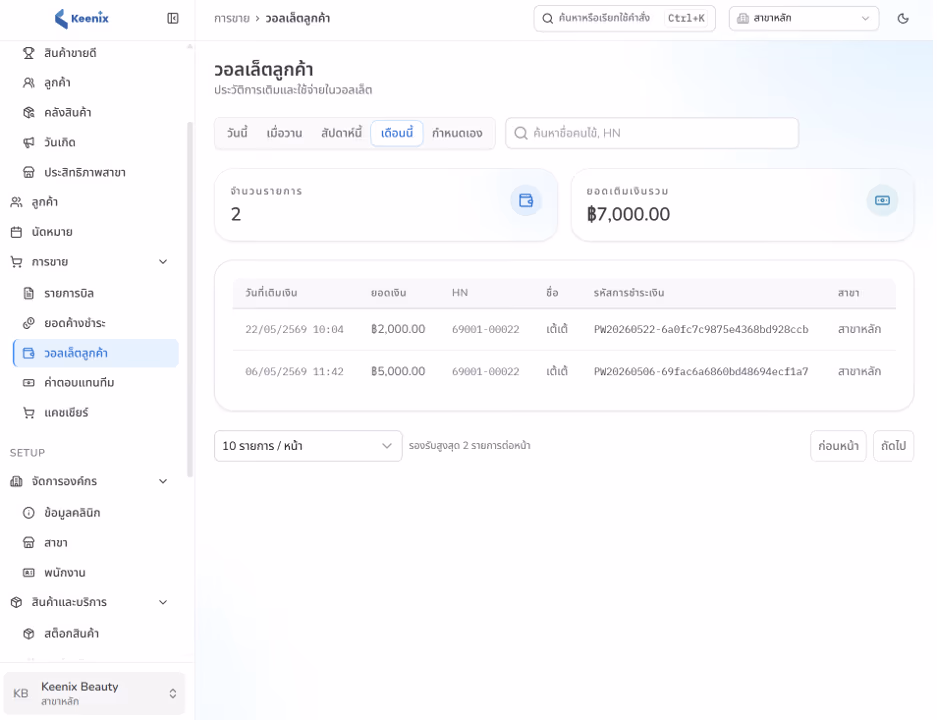Collapse จัดการองค์กร section chevron
Screen dimensions: 937x720
point(163,481)
